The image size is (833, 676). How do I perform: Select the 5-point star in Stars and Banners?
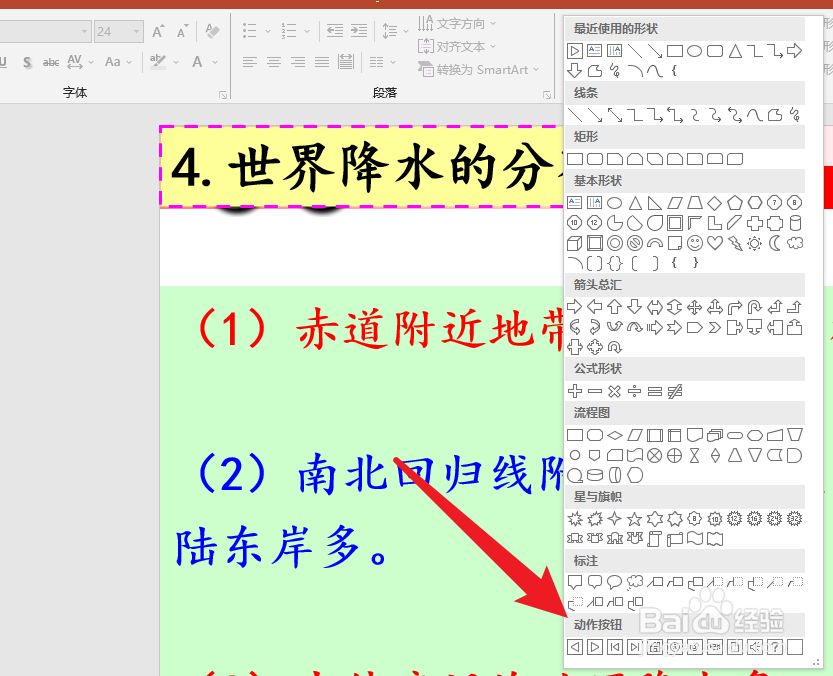point(634,519)
